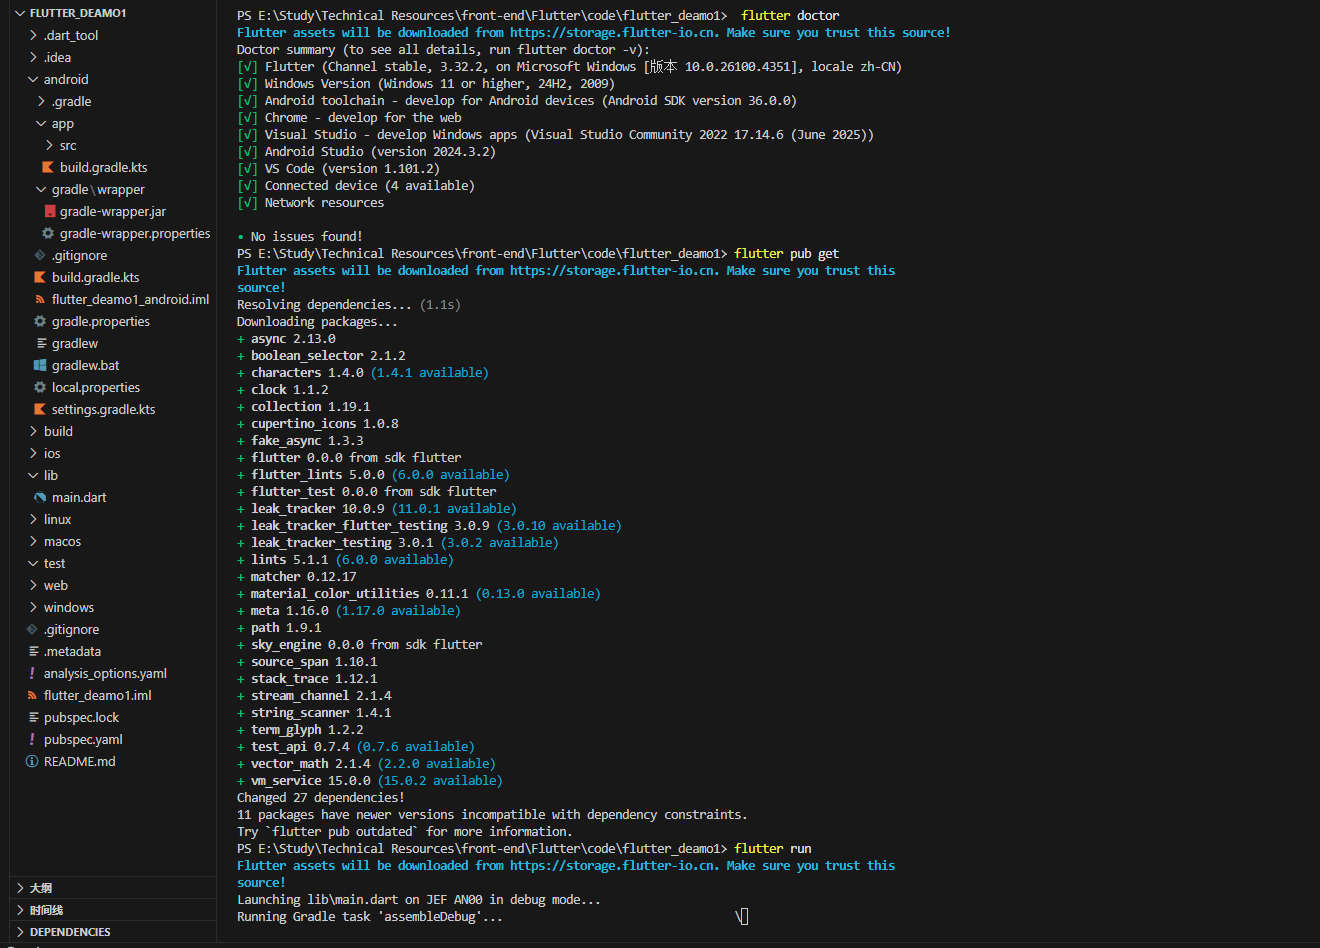Click the README.md info icon

click(32, 761)
